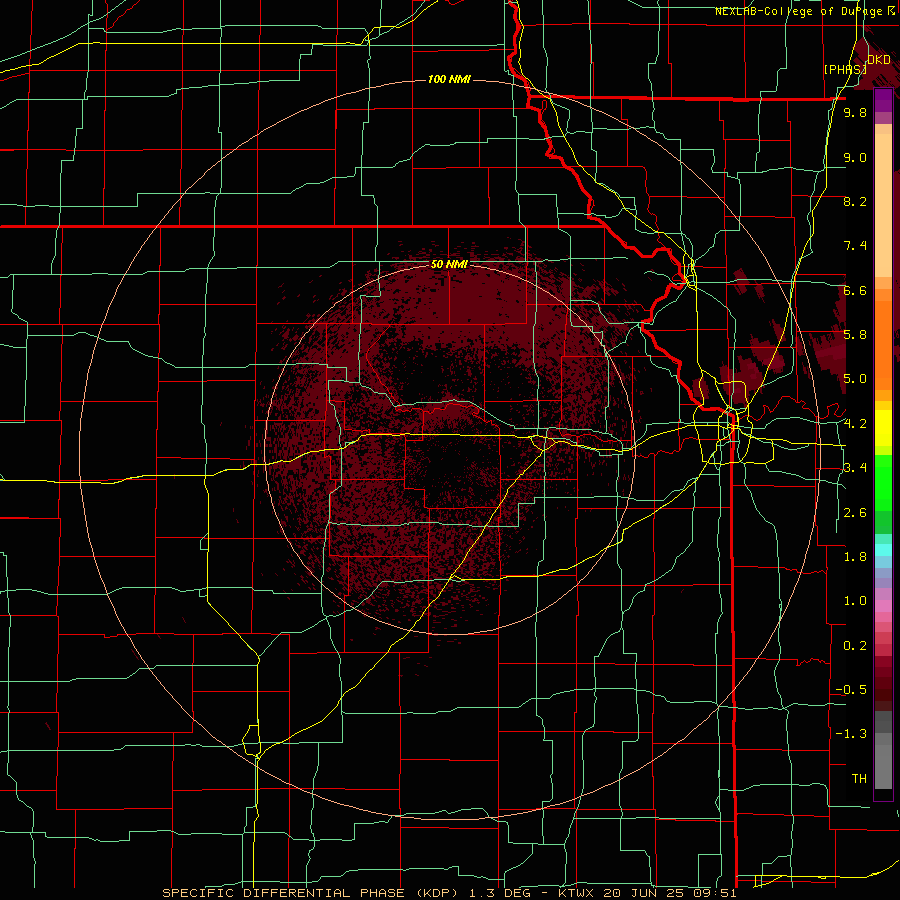The image size is (900, 900).
Task: Pick the bright yellow segment of color bar
Action: coord(883,428)
